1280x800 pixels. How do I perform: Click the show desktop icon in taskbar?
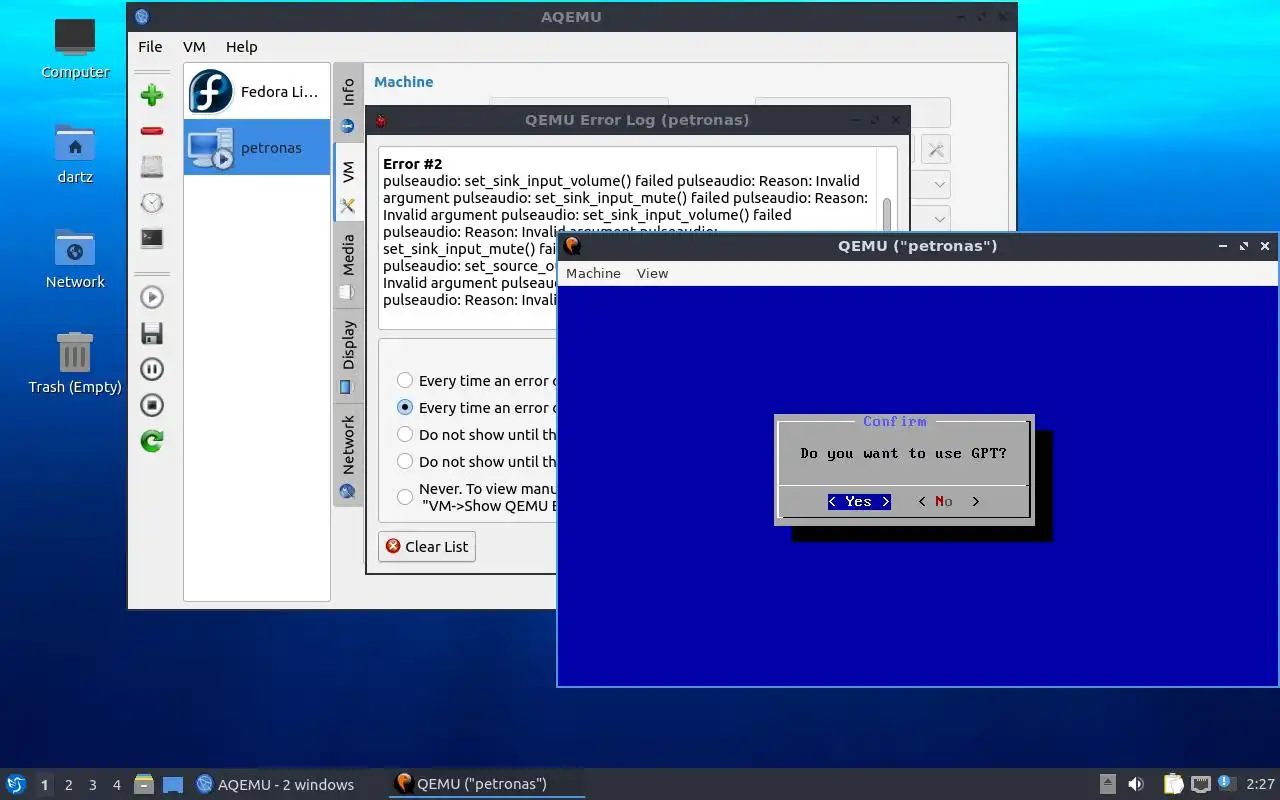pos(173,784)
